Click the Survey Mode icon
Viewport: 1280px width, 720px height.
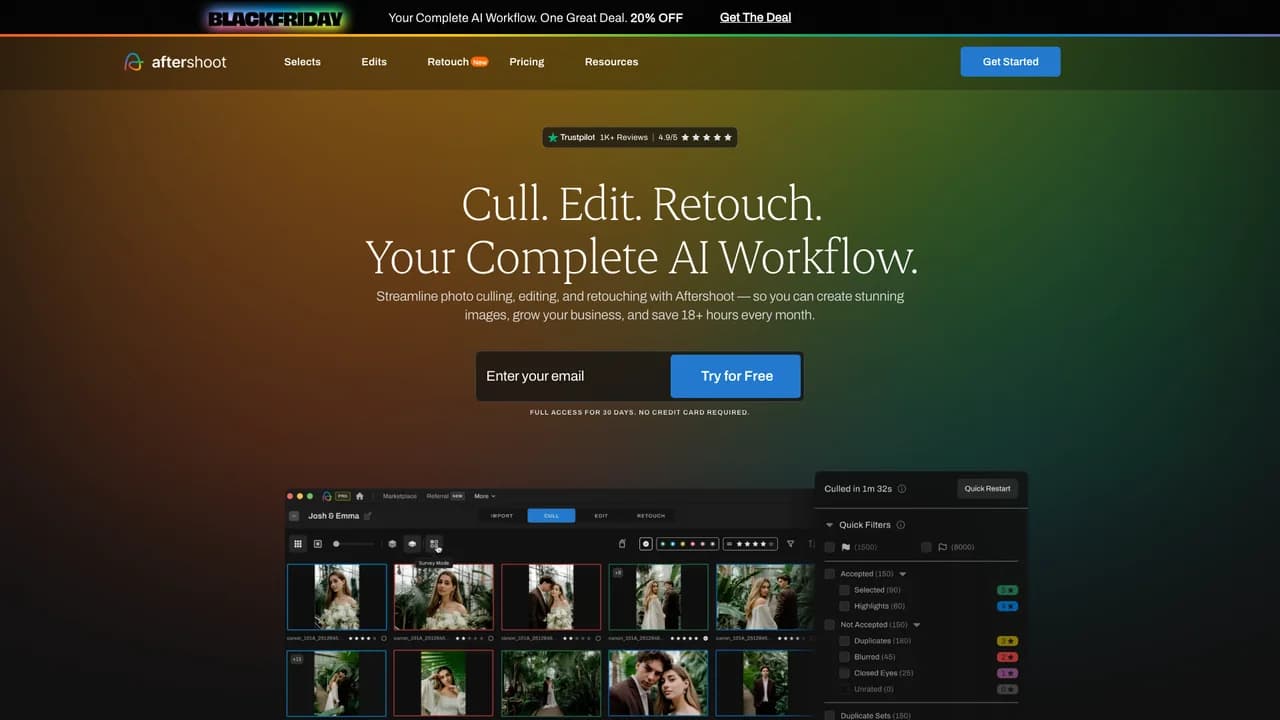434,544
